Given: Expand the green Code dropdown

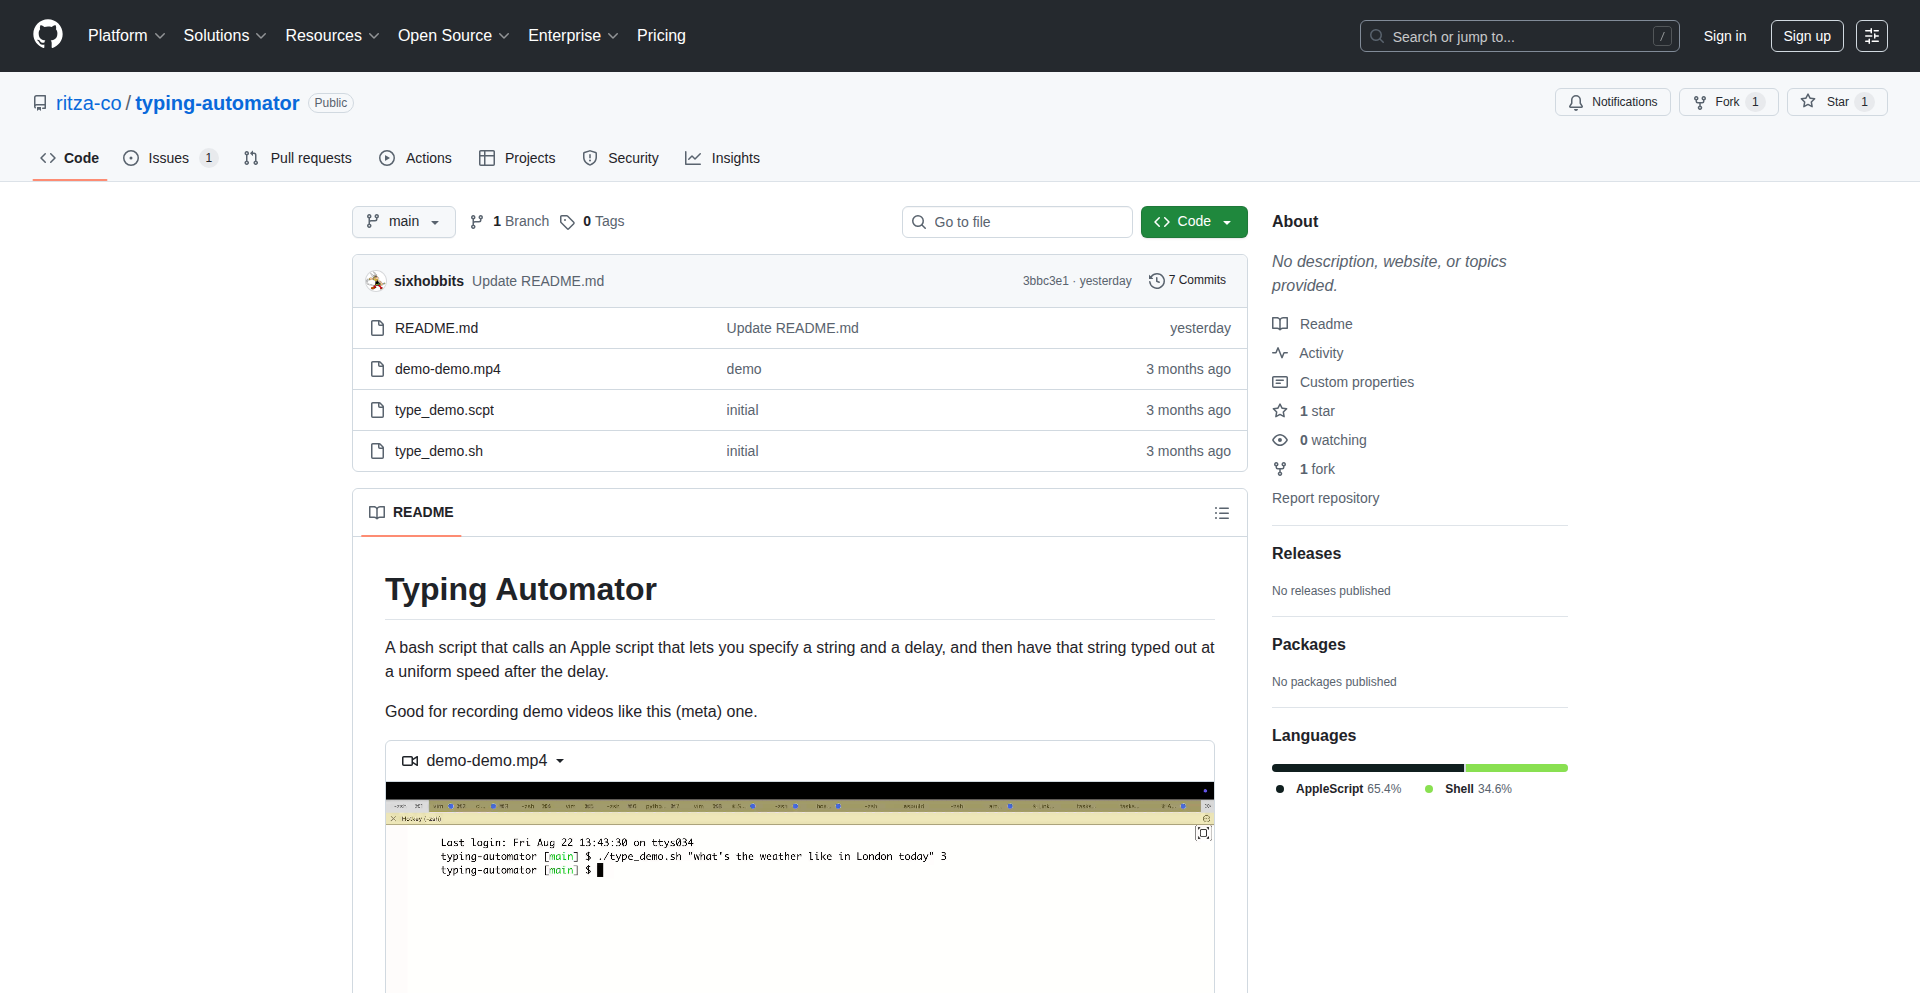Looking at the screenshot, I should 1193,222.
